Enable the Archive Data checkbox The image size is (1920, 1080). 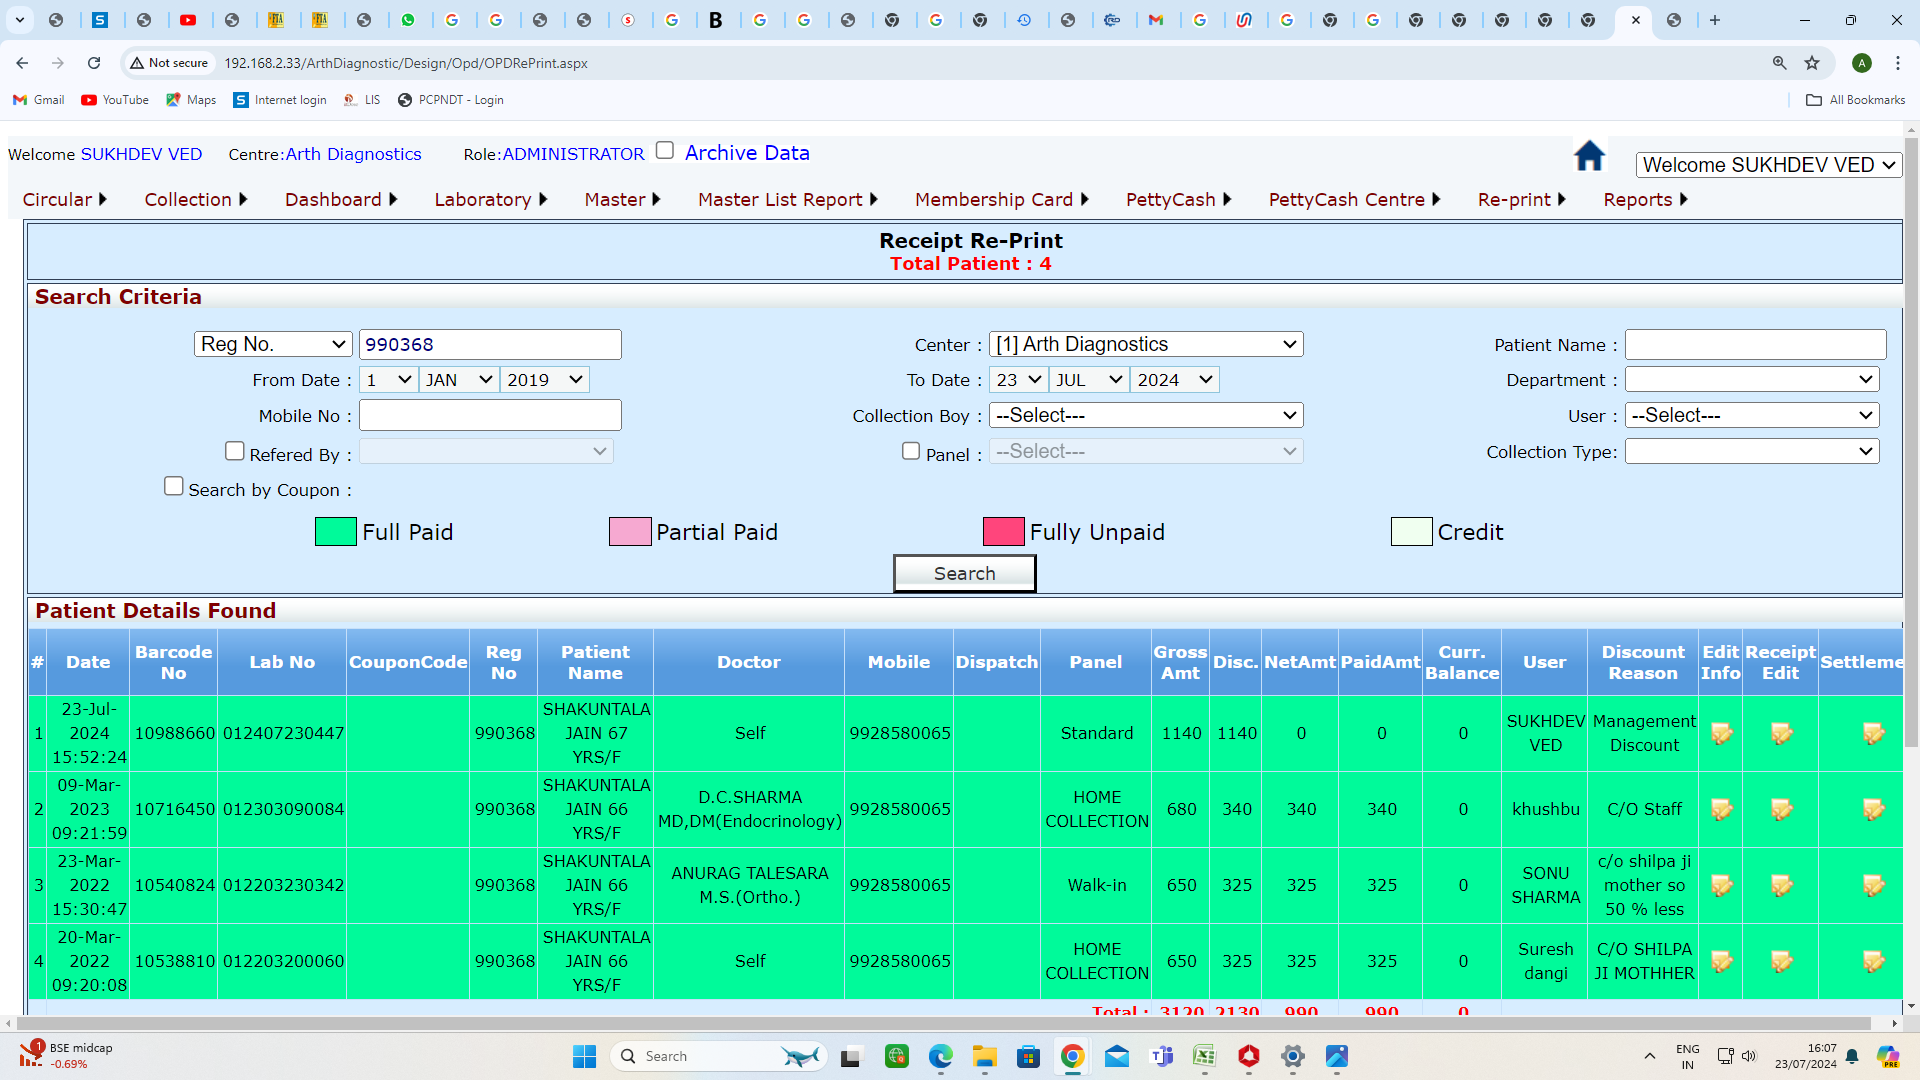click(665, 151)
